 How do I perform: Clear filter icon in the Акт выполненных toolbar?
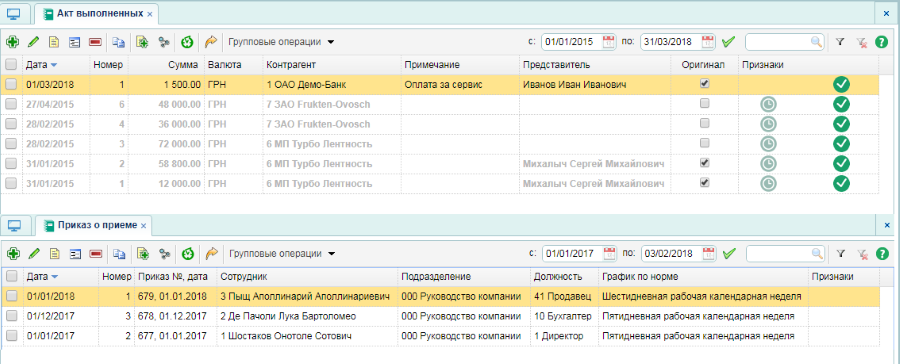(x=862, y=42)
